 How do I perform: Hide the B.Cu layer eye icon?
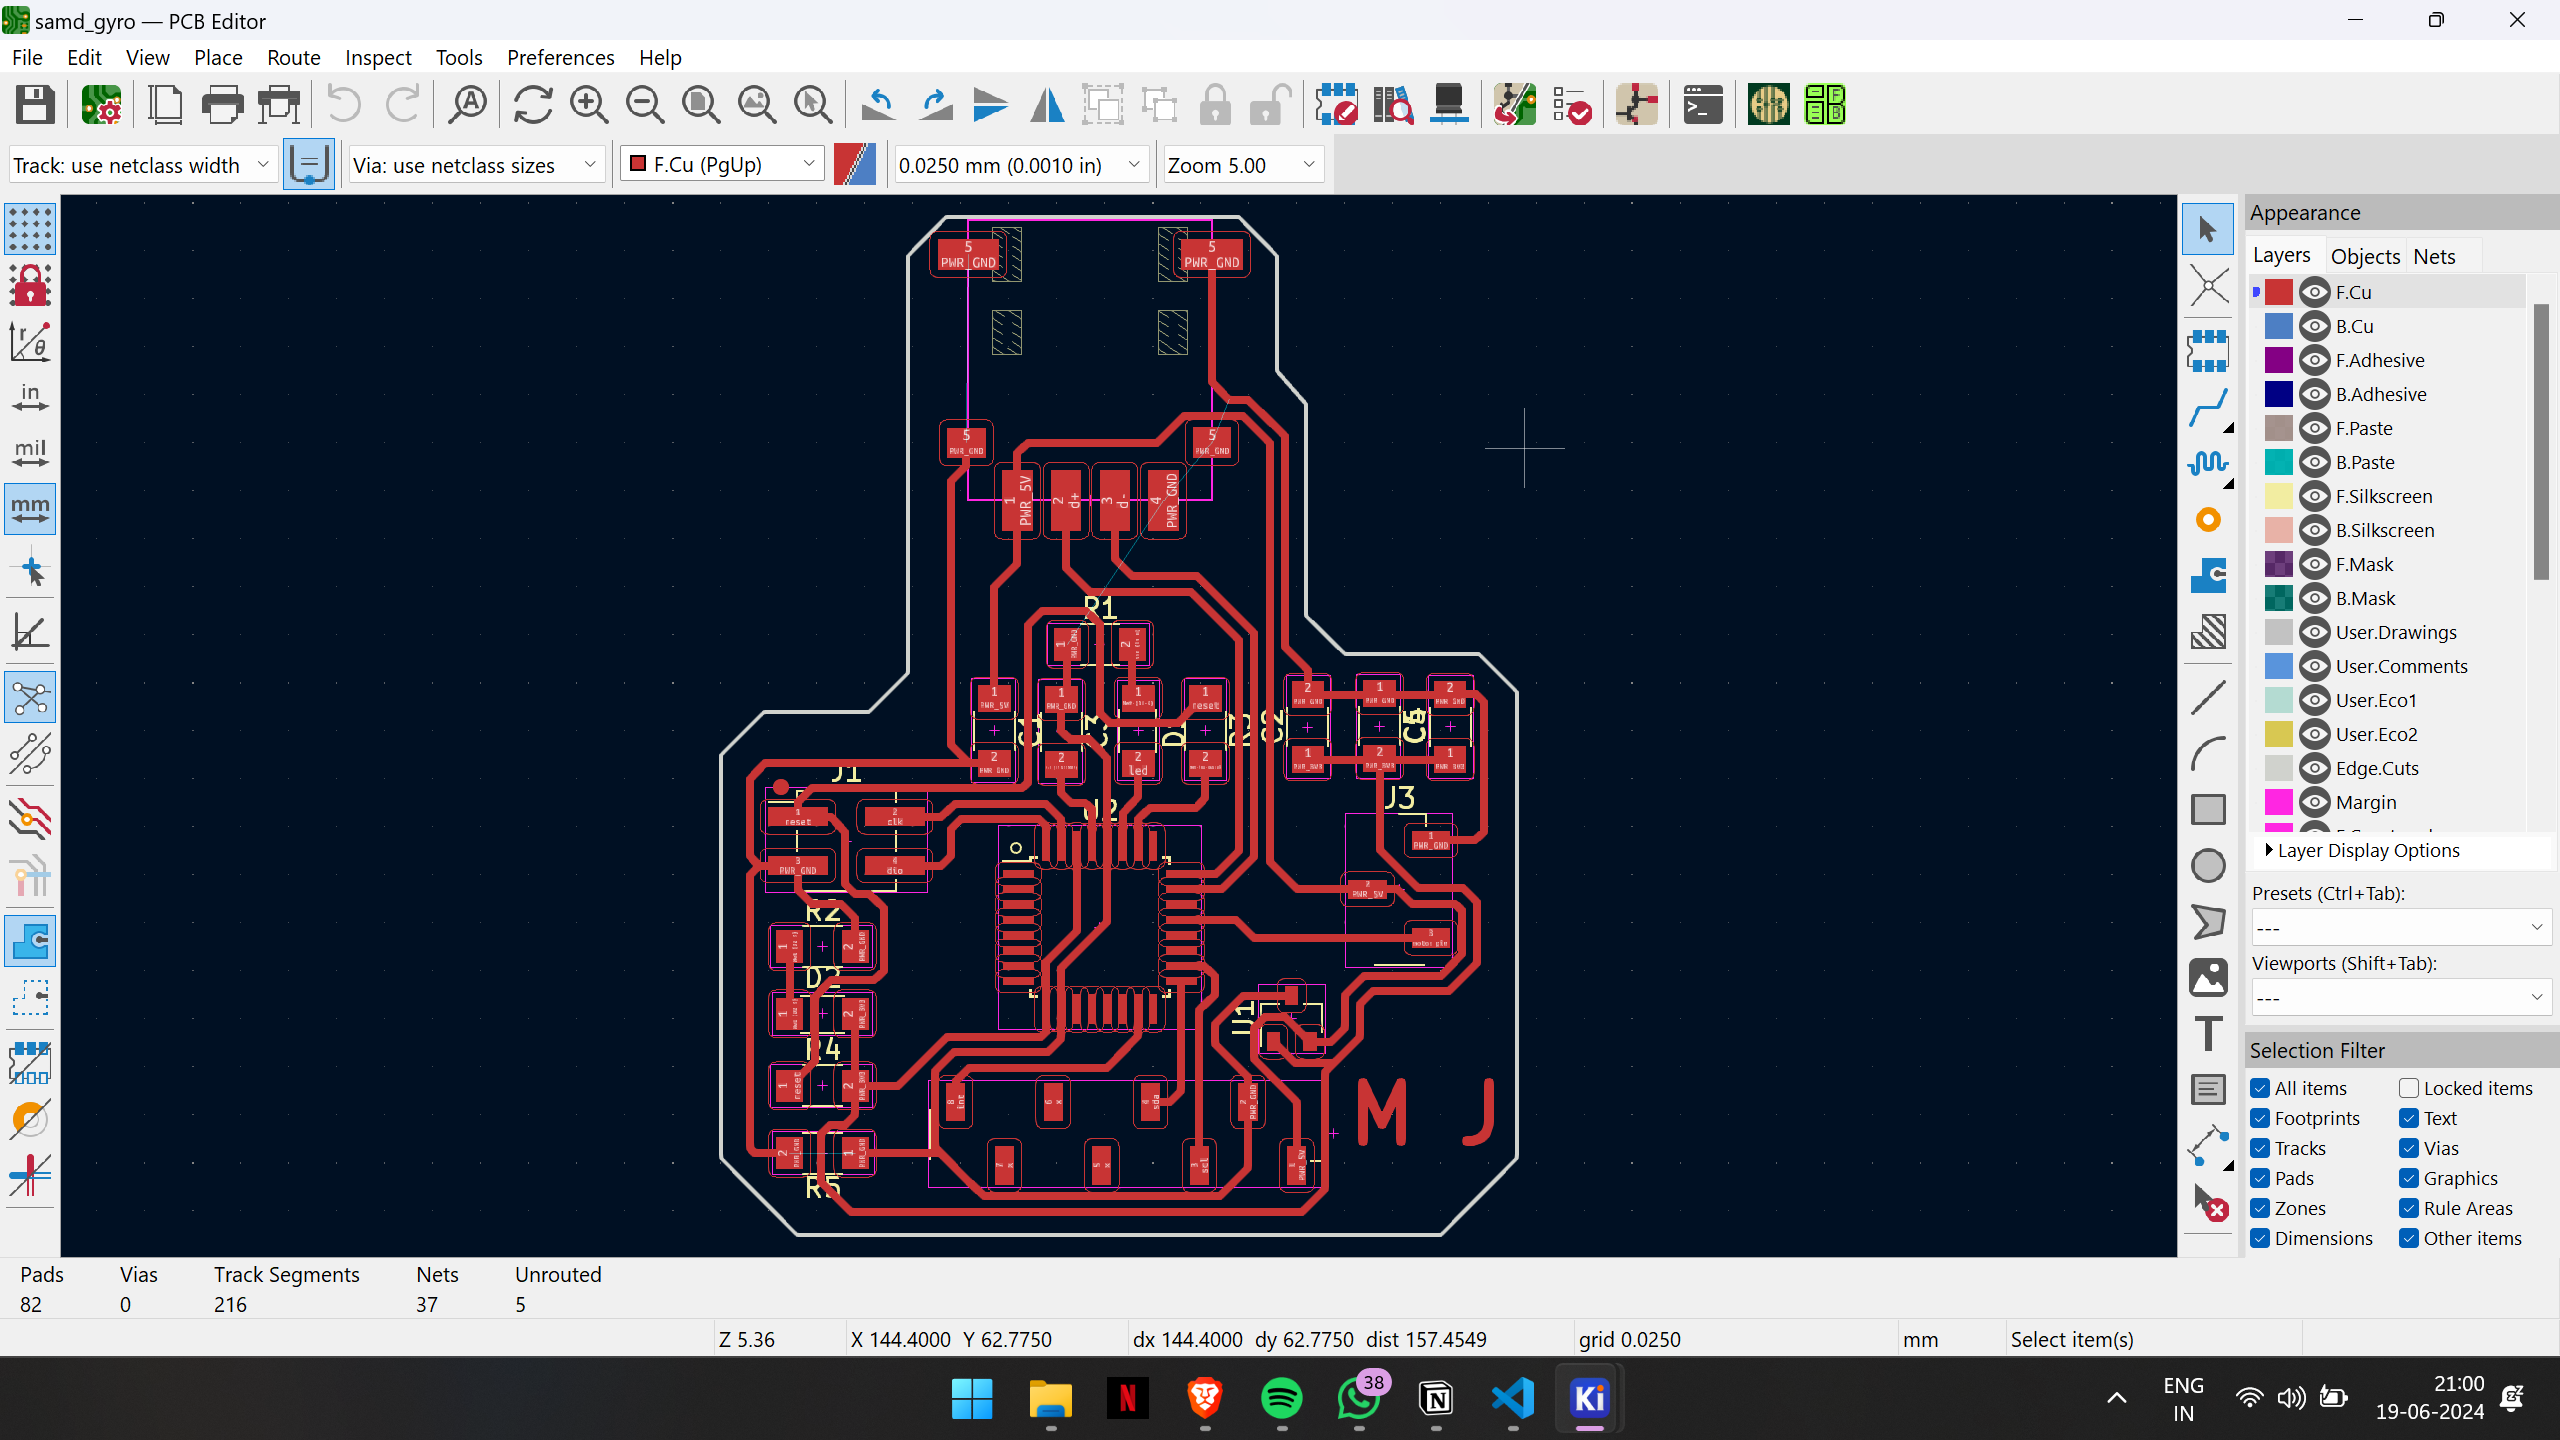[x=2314, y=326]
